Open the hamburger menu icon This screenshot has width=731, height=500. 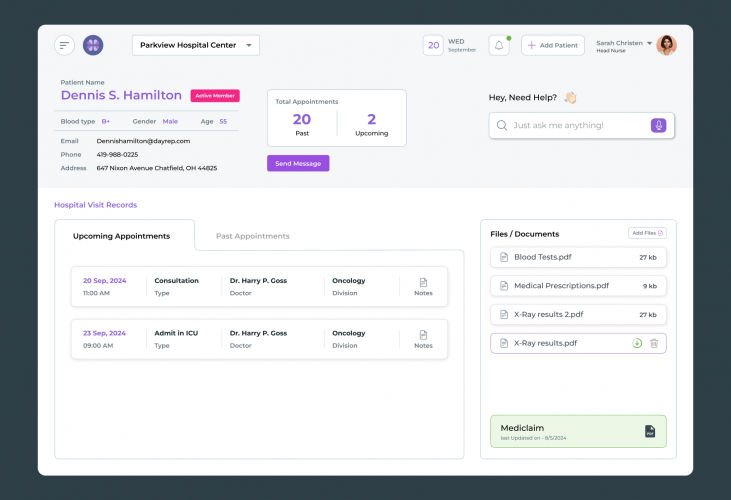point(64,45)
